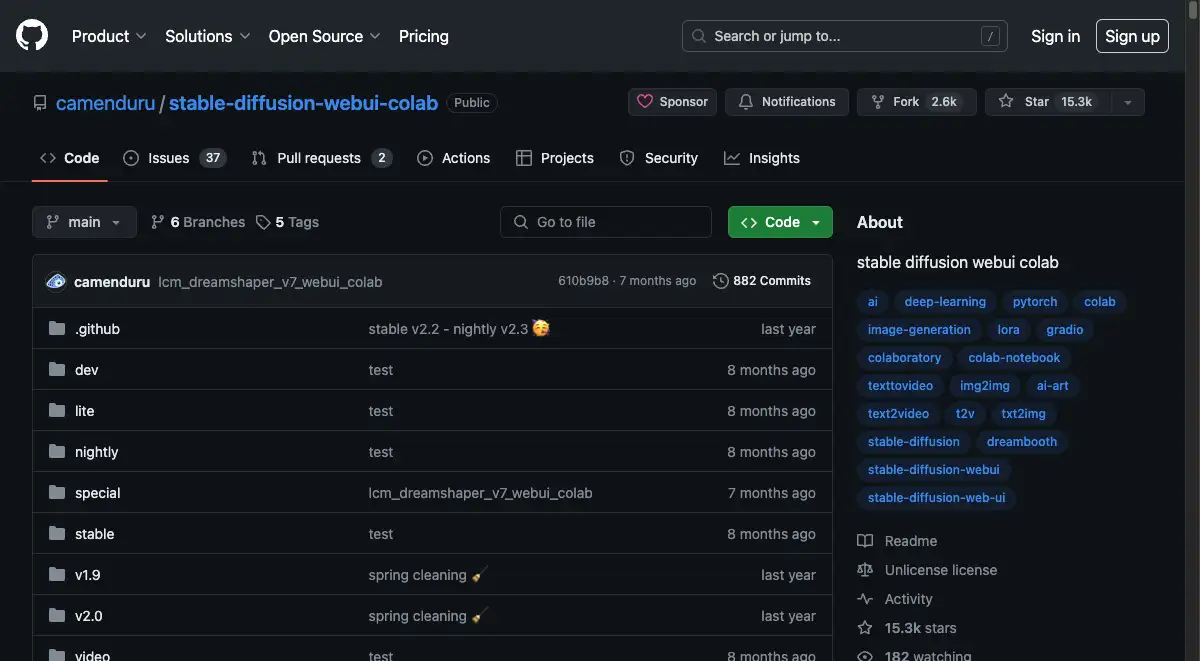Expand the star lists dropdown arrow
The image size is (1200, 661).
pos(1128,102)
